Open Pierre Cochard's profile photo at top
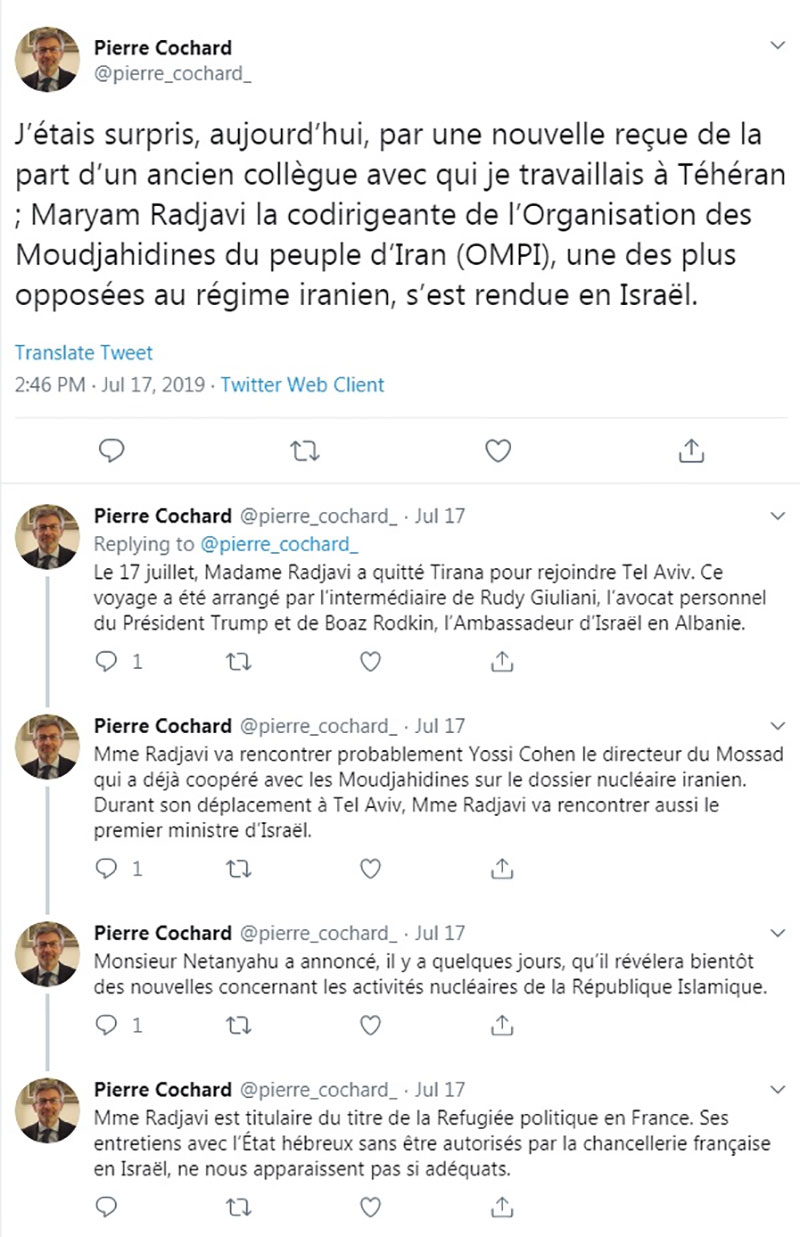This screenshot has width=800, height=1237. (47, 59)
